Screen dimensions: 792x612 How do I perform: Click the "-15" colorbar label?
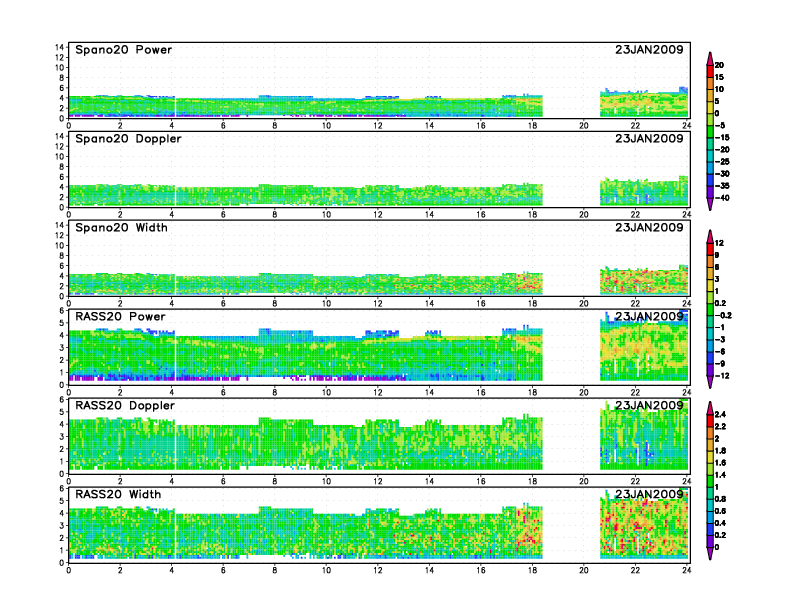(x=722, y=137)
